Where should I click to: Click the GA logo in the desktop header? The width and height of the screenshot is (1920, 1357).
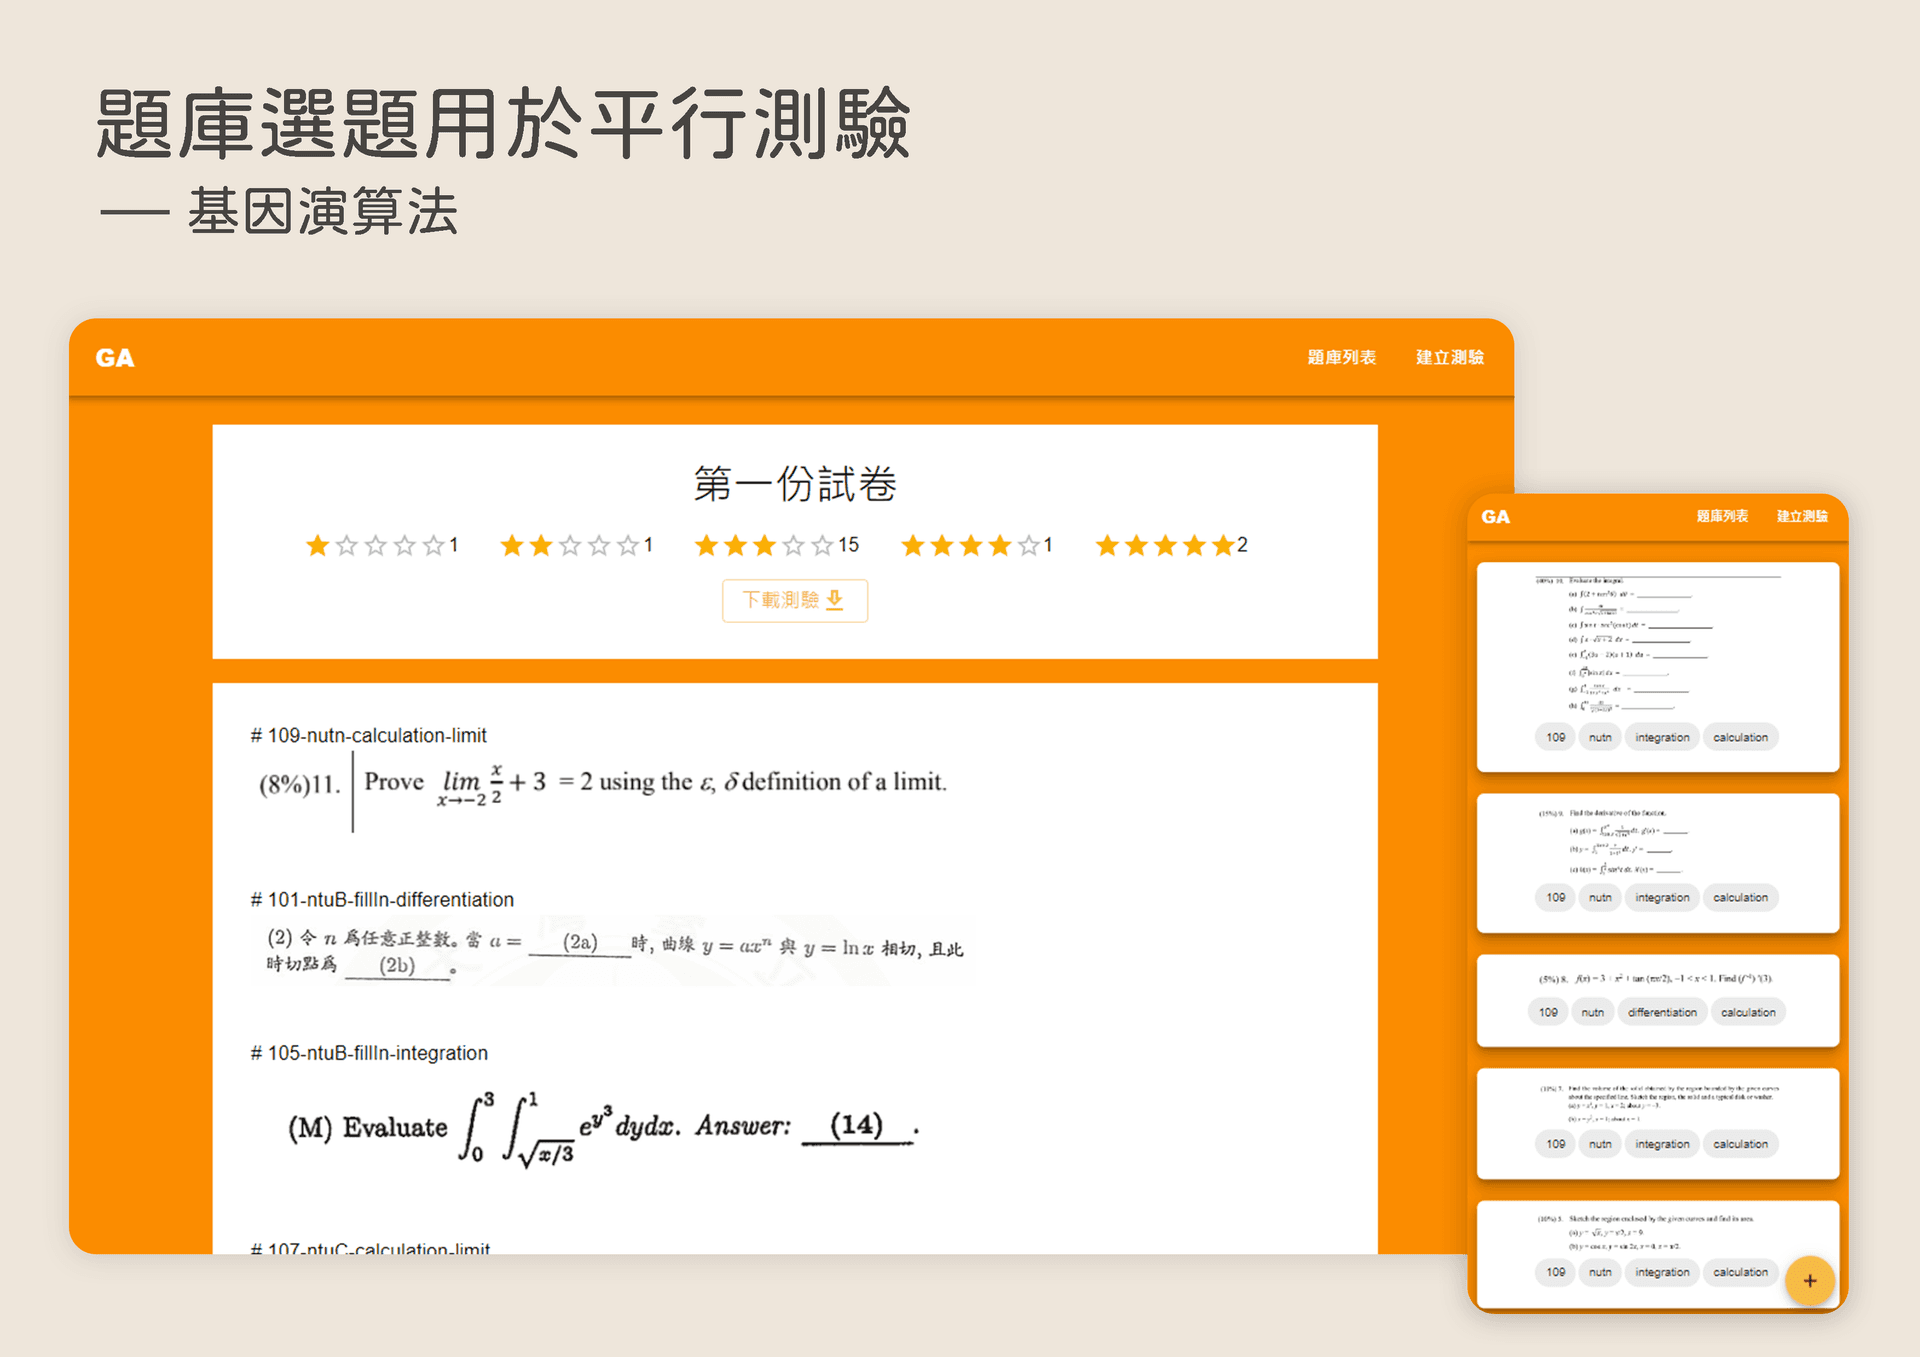click(115, 358)
